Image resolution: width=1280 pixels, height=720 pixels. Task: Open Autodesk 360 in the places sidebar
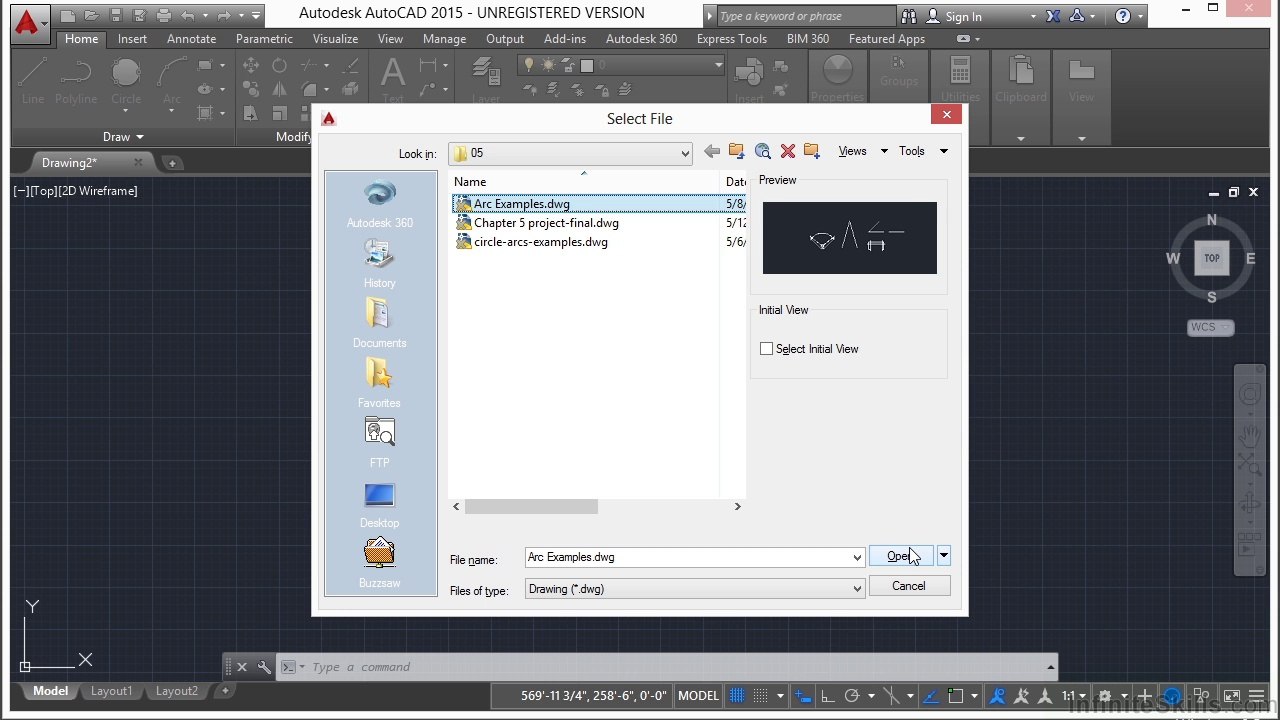pos(380,205)
